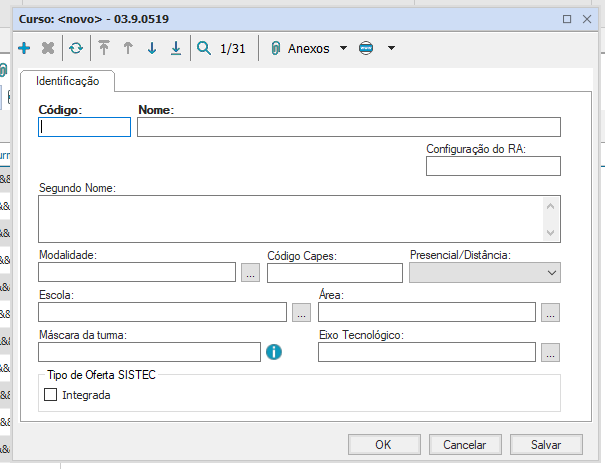The image size is (605, 469).
Task: Go to next record down arrow
Action: point(152,48)
